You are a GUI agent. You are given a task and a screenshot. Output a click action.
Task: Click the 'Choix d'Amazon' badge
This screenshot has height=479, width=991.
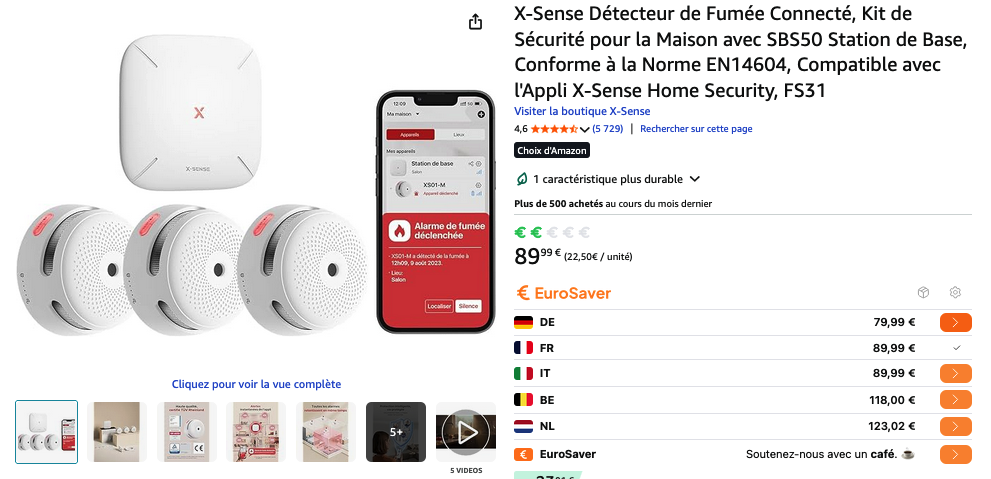point(552,150)
